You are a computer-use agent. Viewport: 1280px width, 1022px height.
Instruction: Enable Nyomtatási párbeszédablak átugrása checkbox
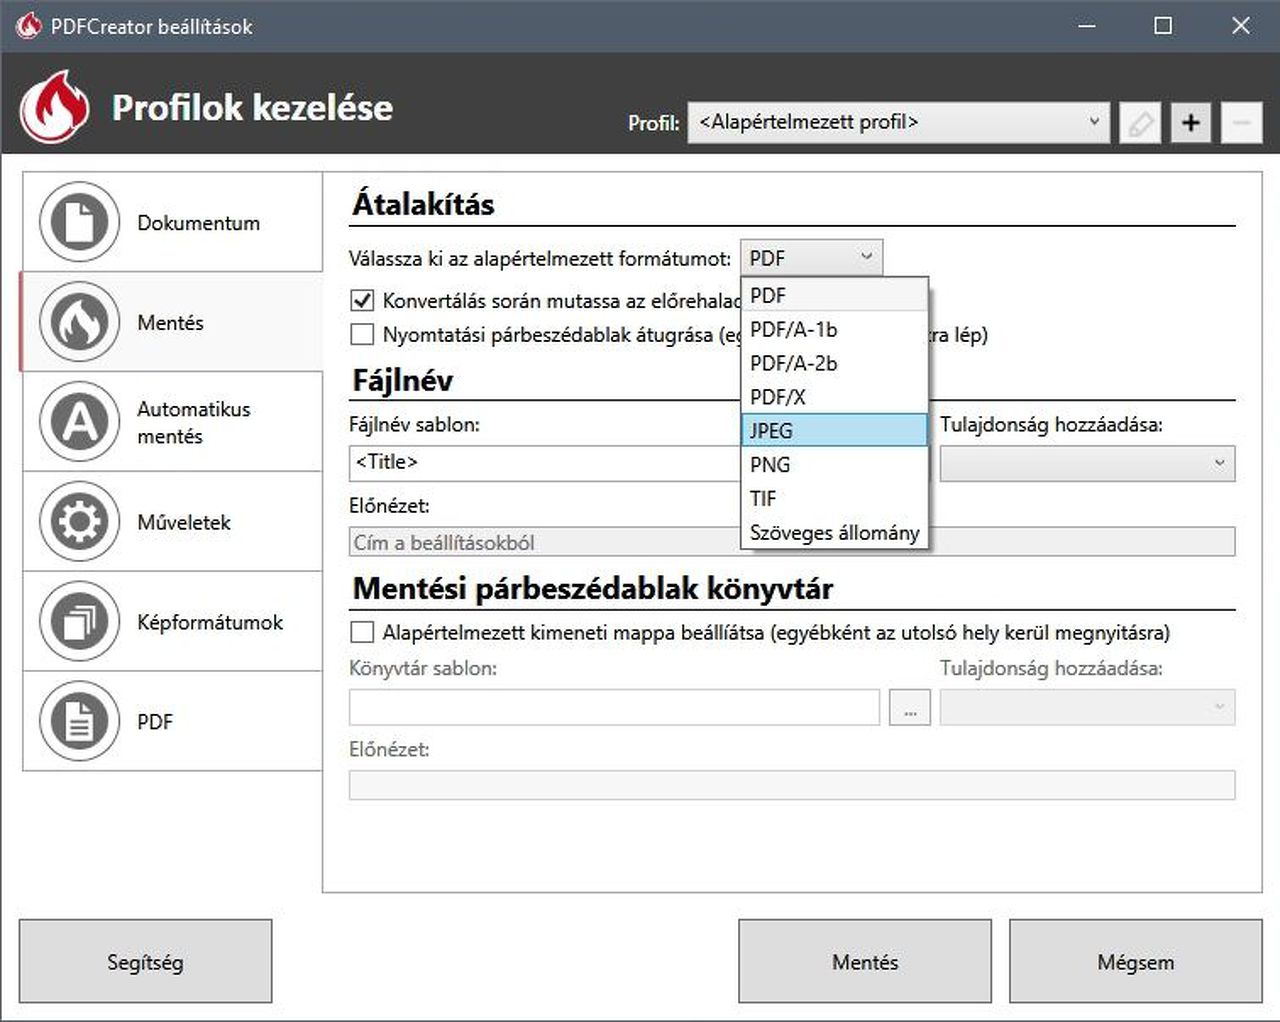pos(362,334)
